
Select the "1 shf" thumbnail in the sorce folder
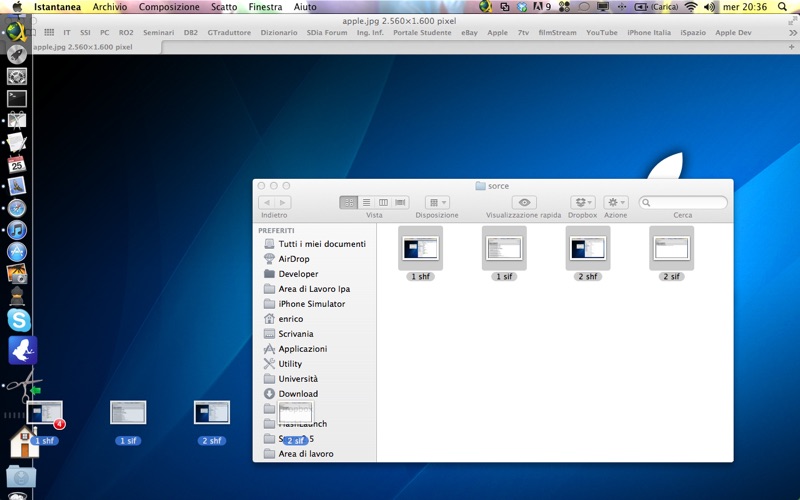point(420,248)
